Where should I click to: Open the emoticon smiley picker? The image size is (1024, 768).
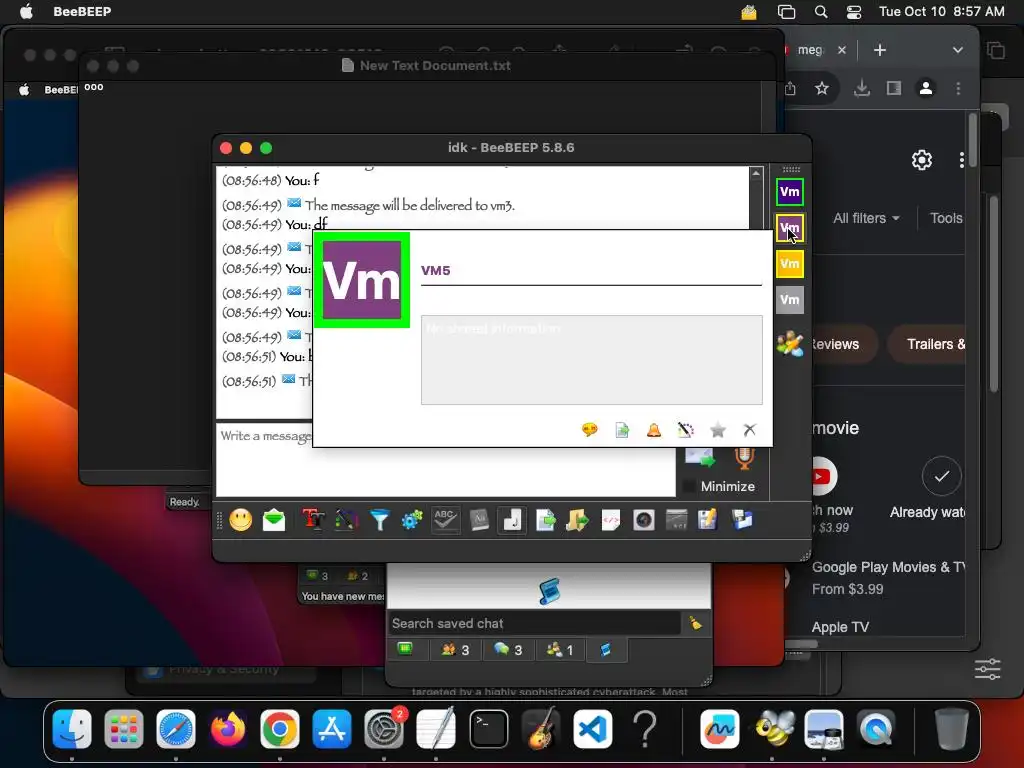[x=240, y=520]
